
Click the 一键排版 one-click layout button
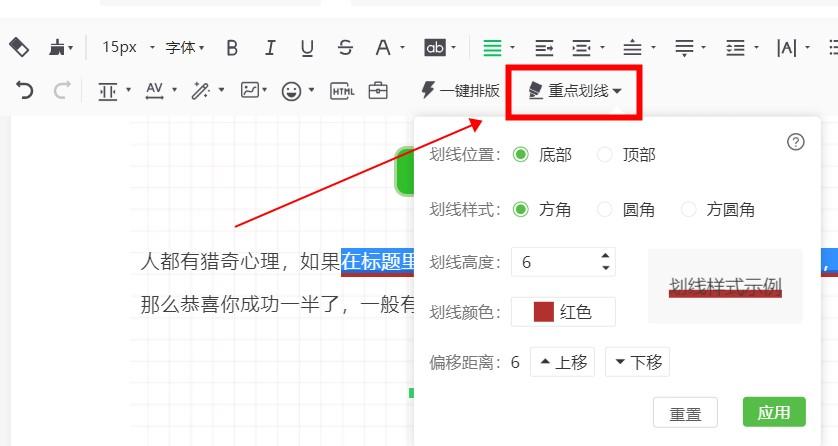click(460, 91)
